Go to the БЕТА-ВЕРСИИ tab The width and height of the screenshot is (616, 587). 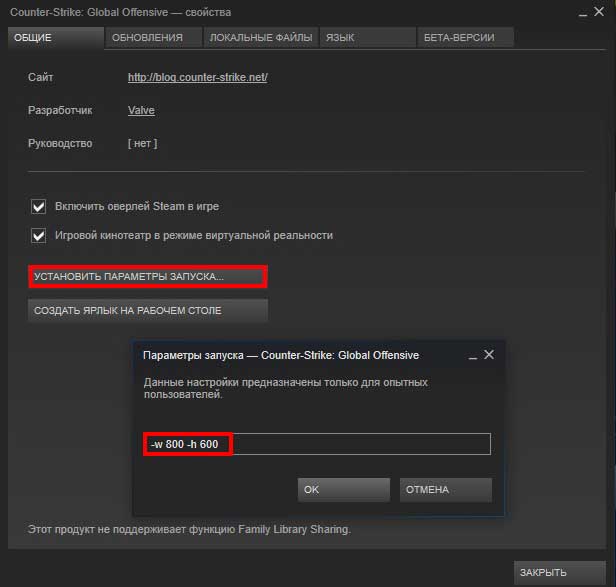point(466,38)
